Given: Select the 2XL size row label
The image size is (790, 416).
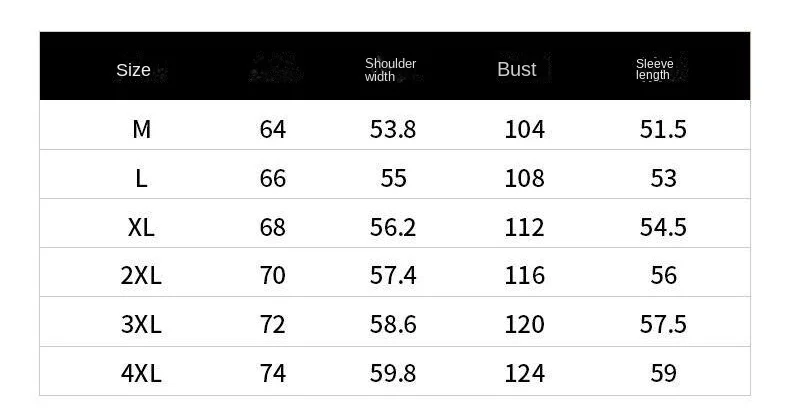Looking at the screenshot, I should click(141, 275).
